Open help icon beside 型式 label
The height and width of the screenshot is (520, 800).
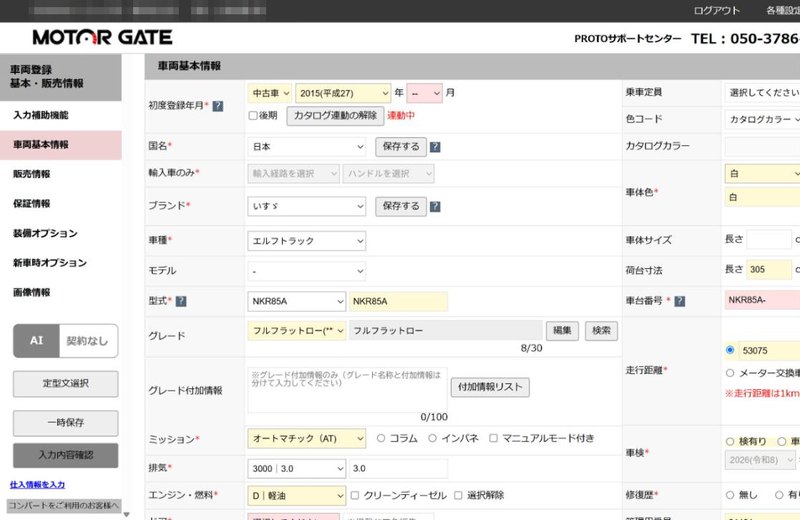coord(181,301)
